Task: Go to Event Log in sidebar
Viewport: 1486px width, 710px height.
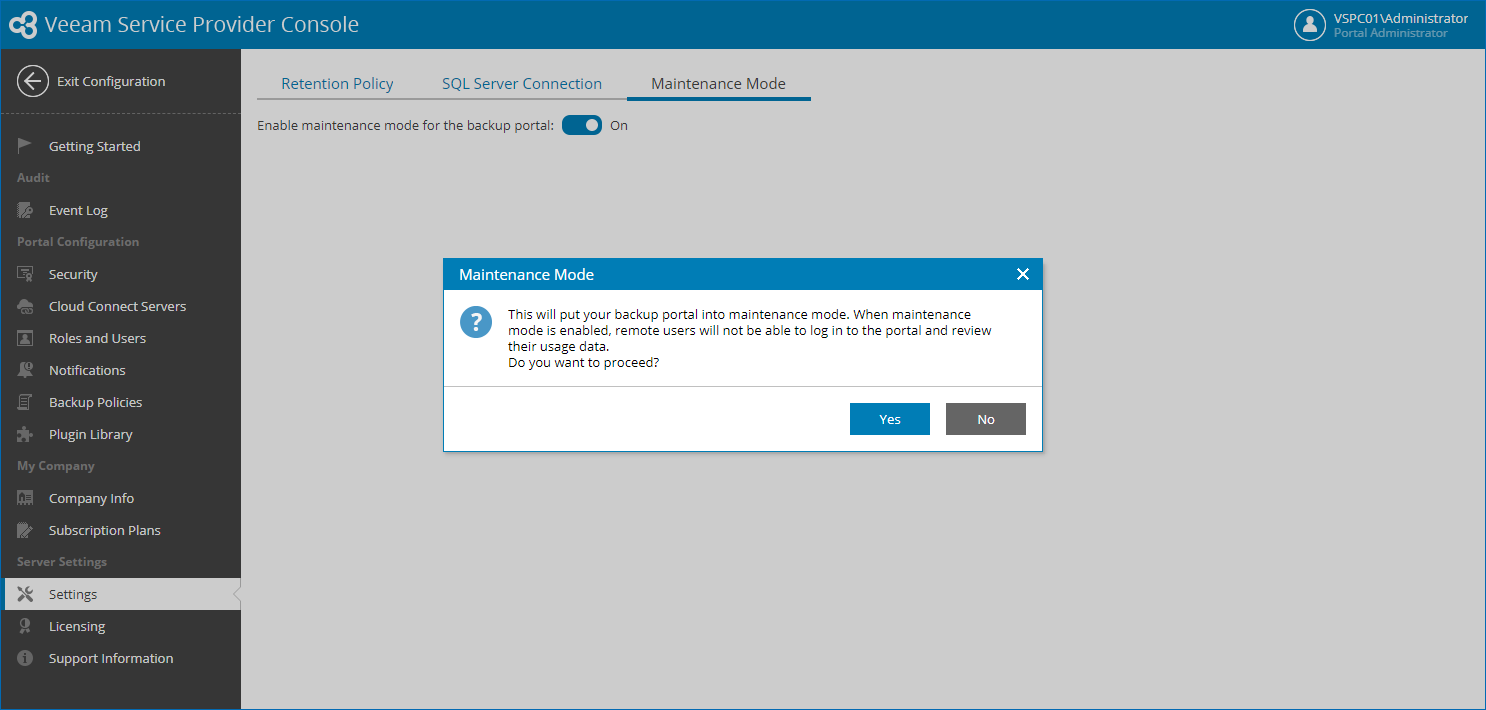Action: click(x=120, y=210)
